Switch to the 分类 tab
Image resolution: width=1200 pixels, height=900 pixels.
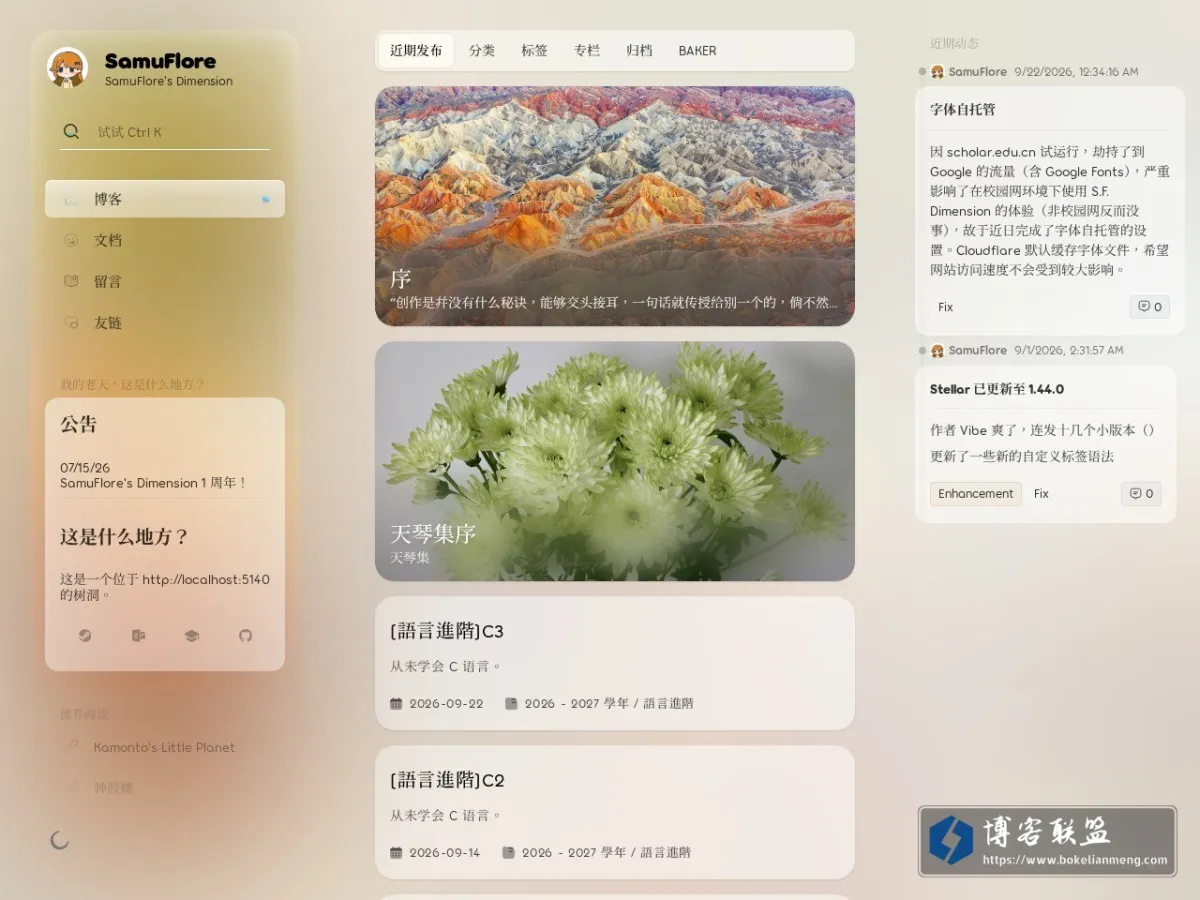[482, 50]
